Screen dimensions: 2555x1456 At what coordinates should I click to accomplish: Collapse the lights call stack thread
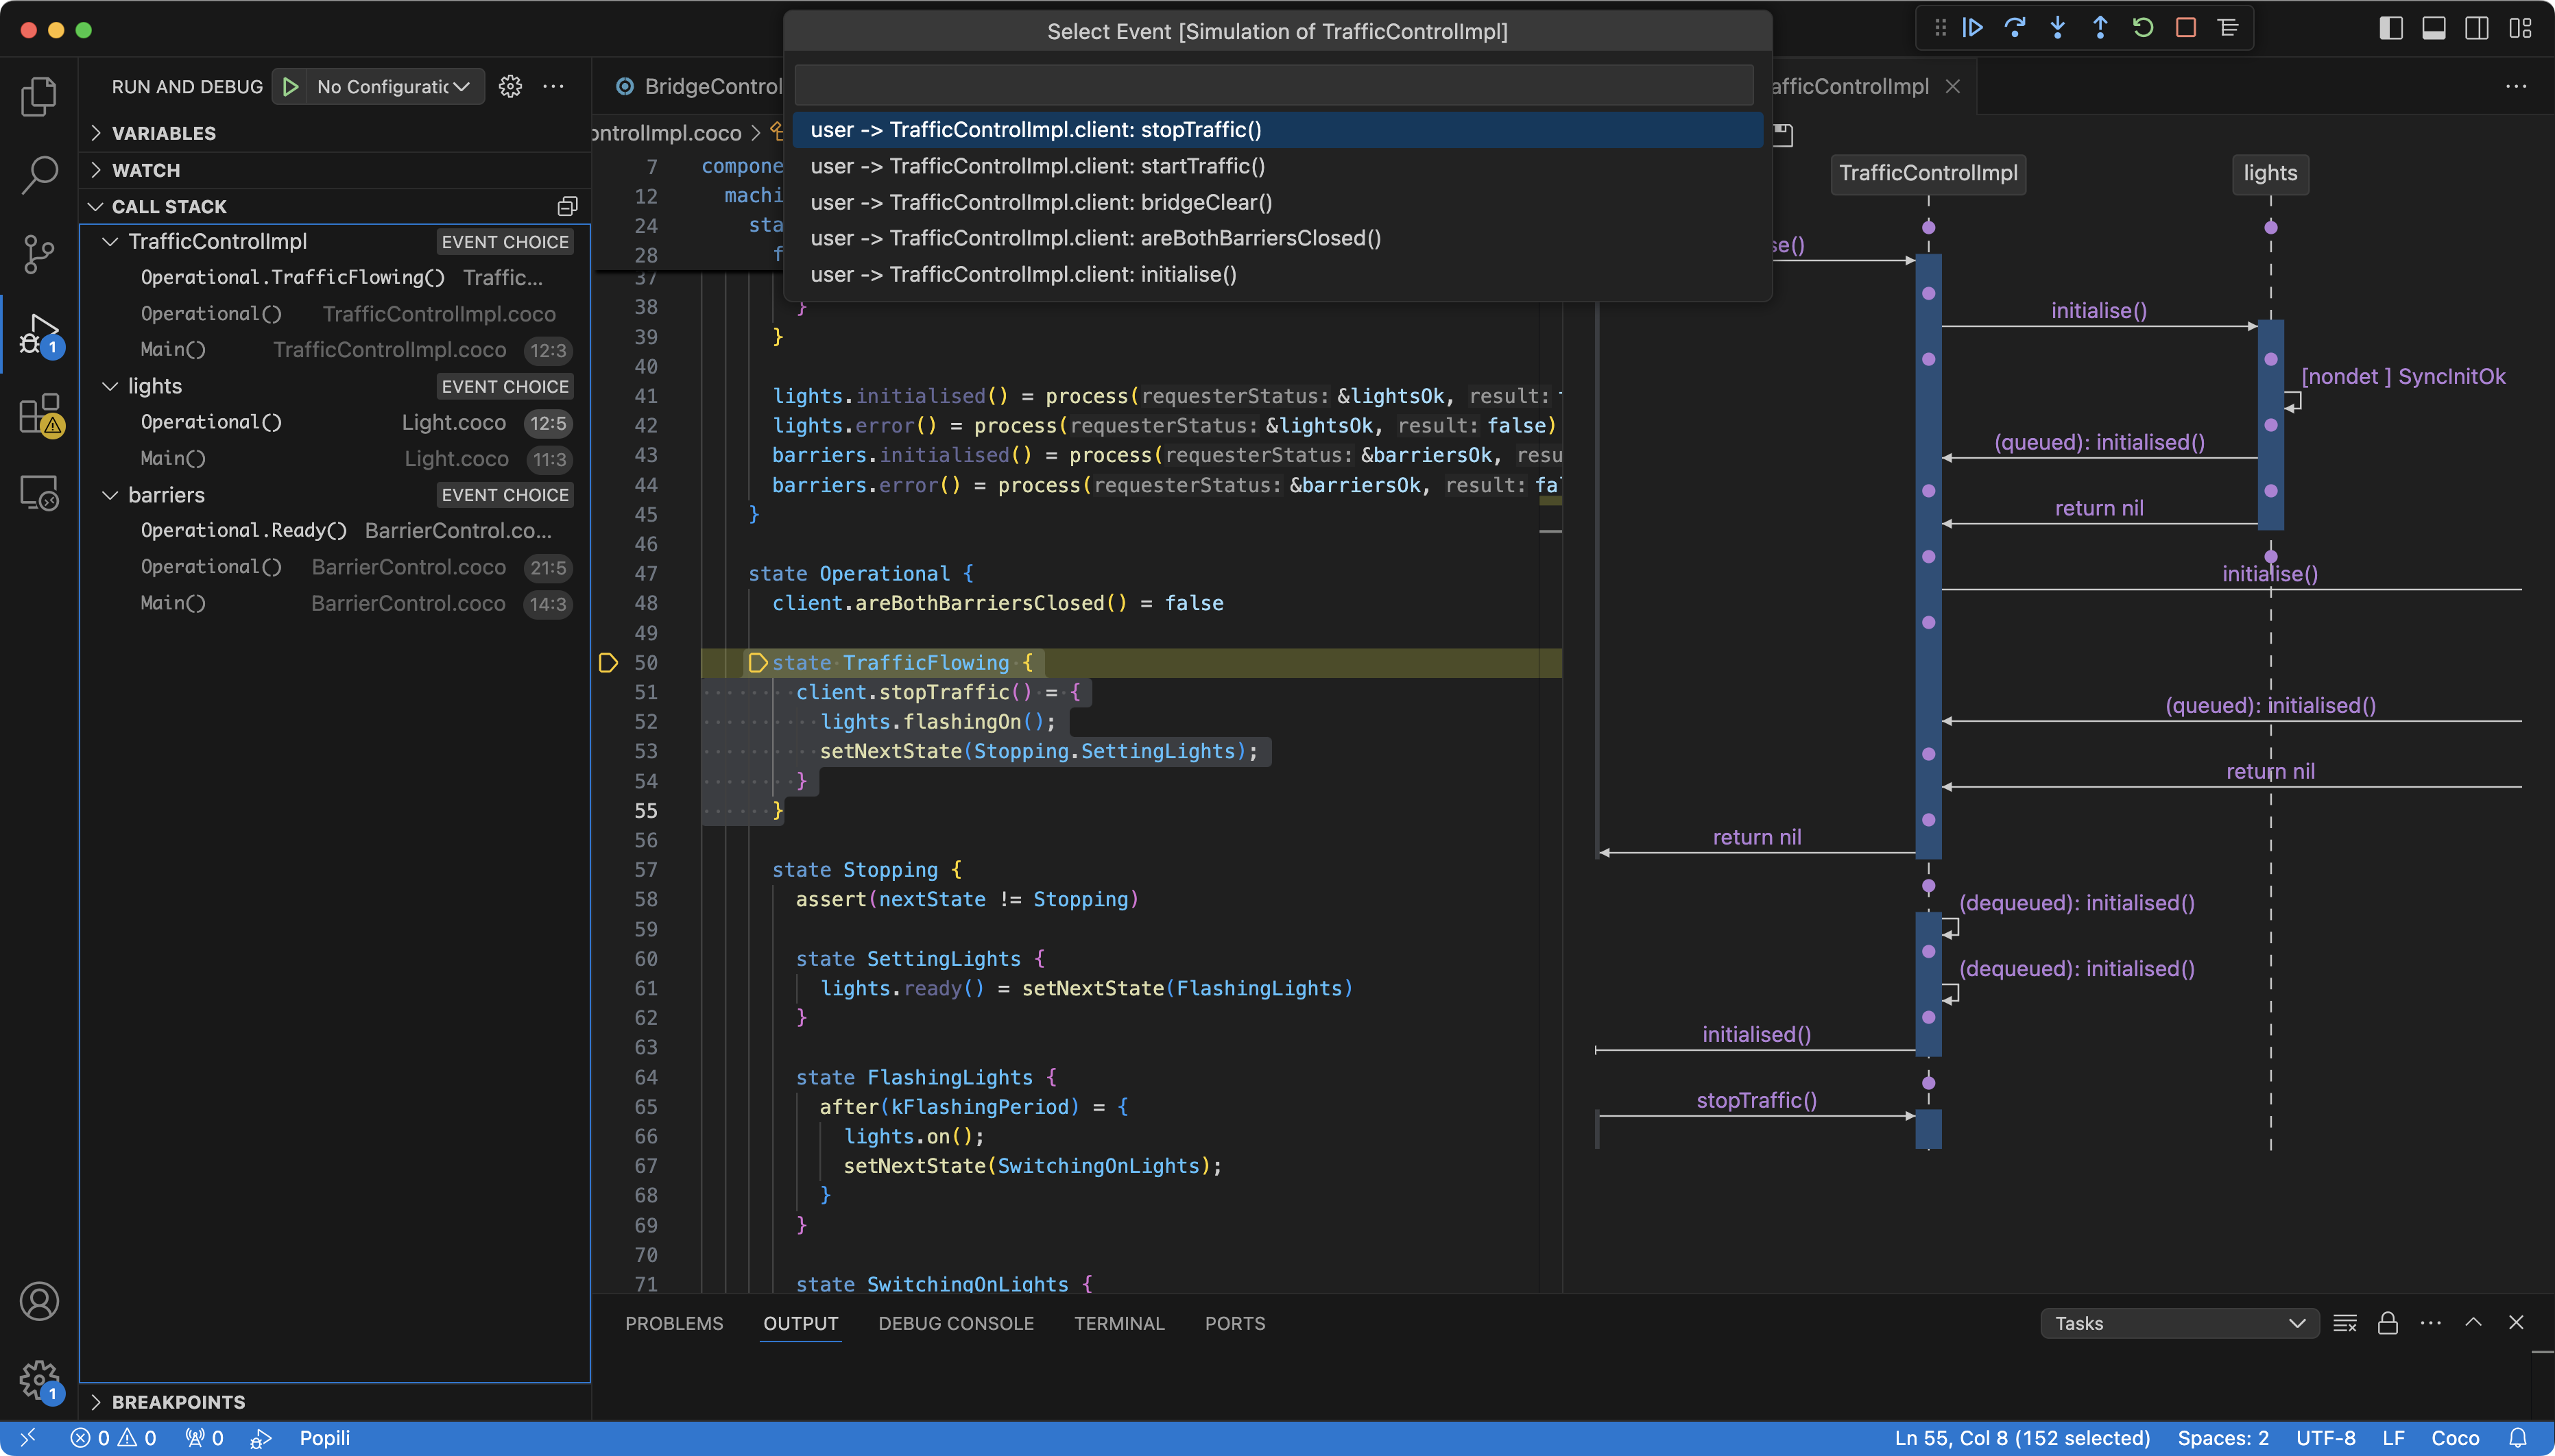[110, 386]
